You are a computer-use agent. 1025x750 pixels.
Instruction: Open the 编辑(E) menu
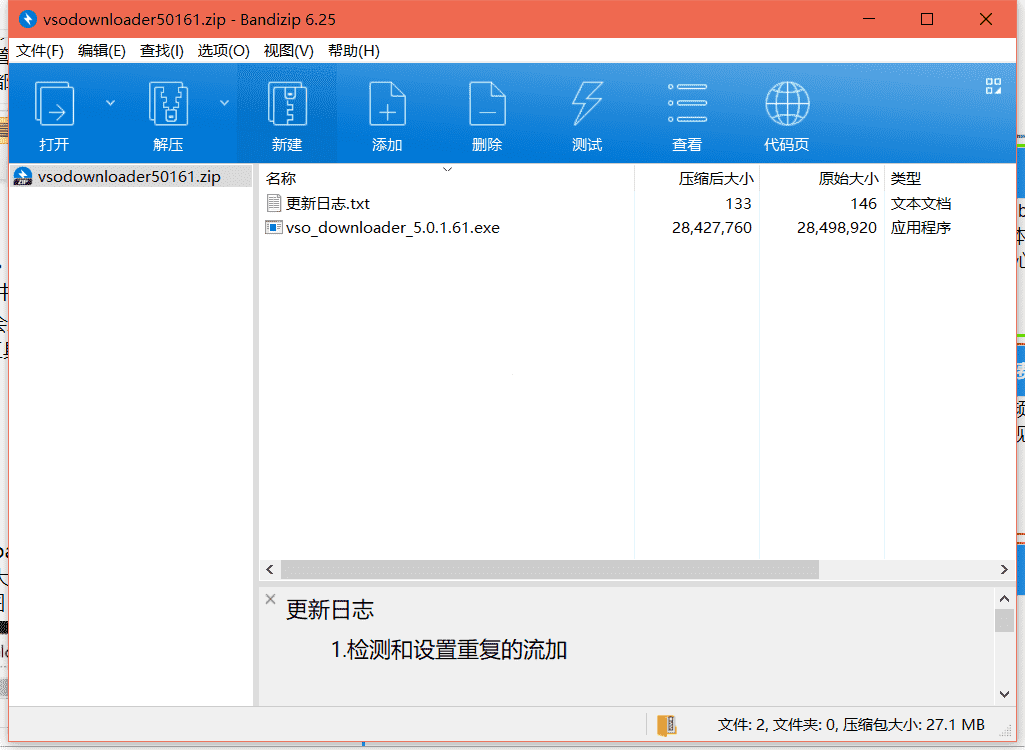pyautogui.click(x=102, y=51)
